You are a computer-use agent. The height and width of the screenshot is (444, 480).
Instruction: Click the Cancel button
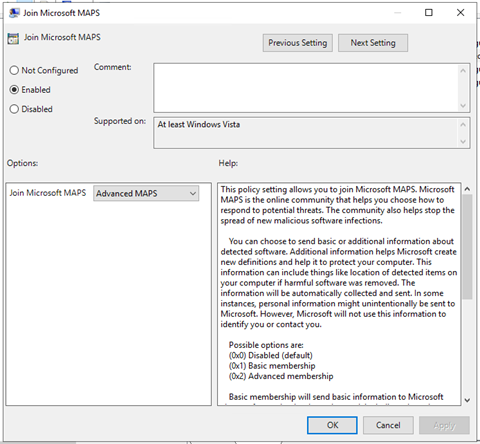pyautogui.click(x=388, y=425)
